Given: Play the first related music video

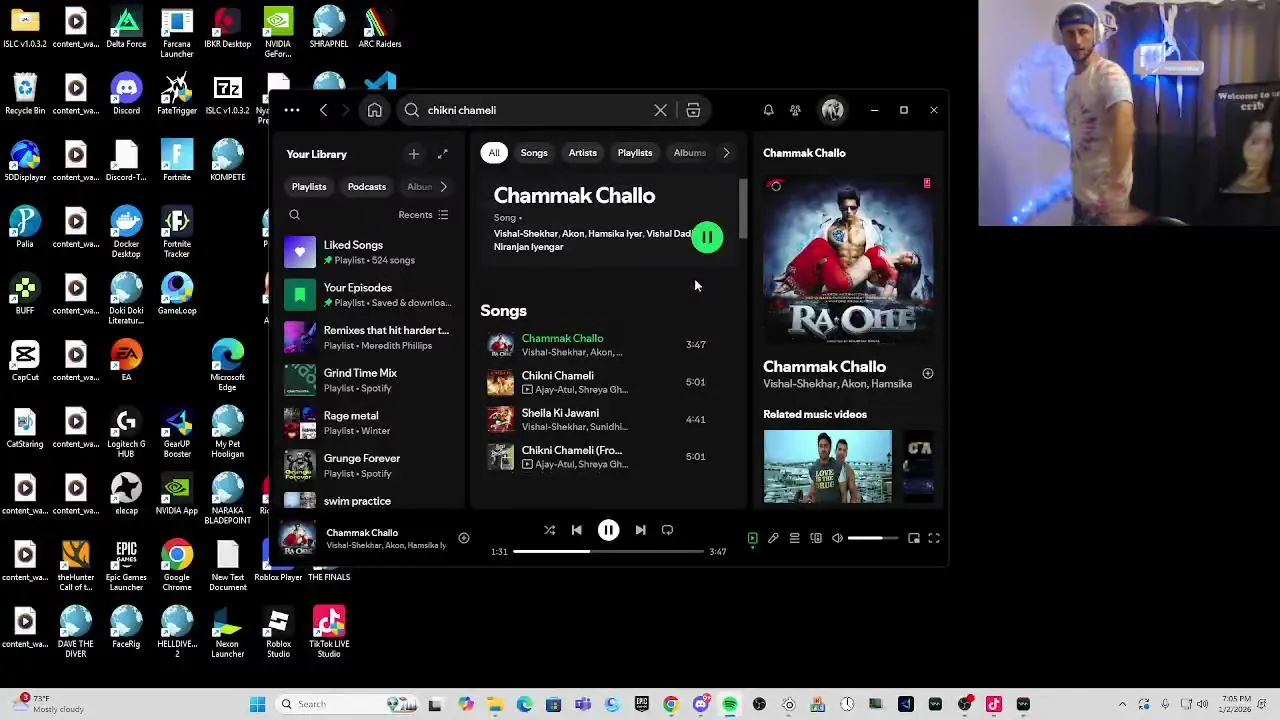Looking at the screenshot, I should tap(827, 467).
